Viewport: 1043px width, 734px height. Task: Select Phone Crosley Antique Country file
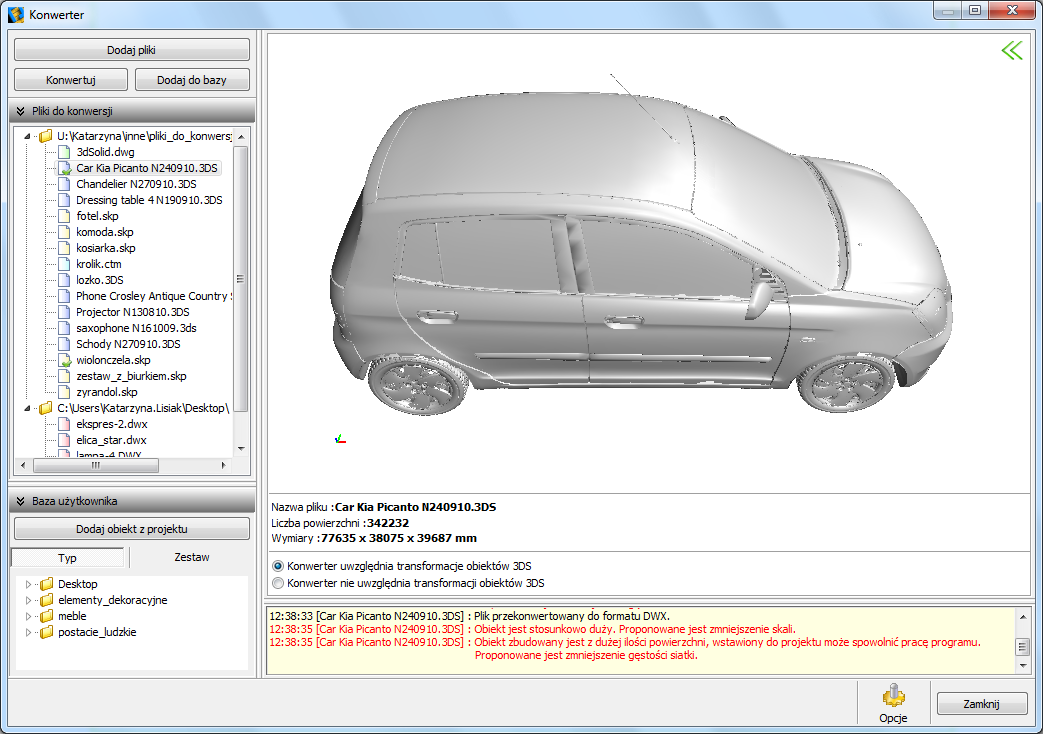tap(153, 296)
